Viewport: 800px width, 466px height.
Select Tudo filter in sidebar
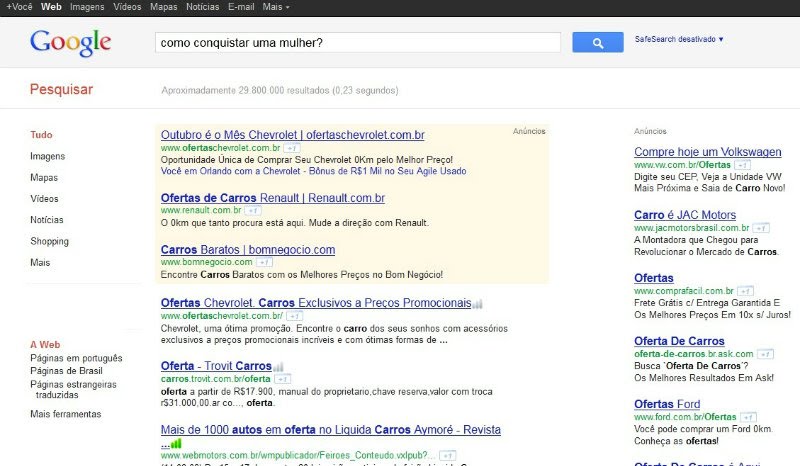[41, 135]
